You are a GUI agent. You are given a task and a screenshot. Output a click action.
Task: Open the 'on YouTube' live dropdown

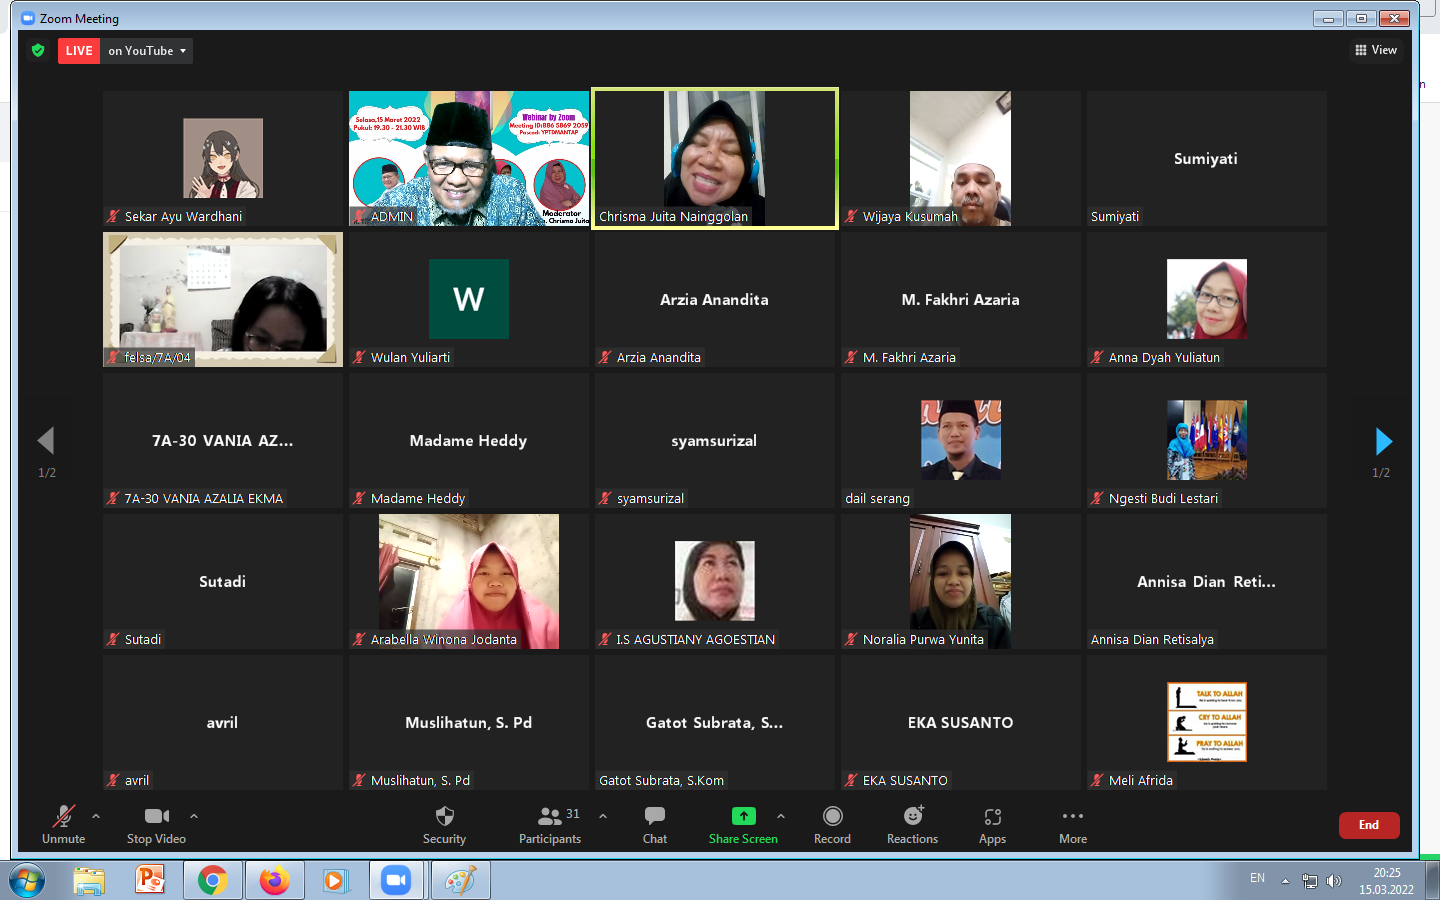147,51
